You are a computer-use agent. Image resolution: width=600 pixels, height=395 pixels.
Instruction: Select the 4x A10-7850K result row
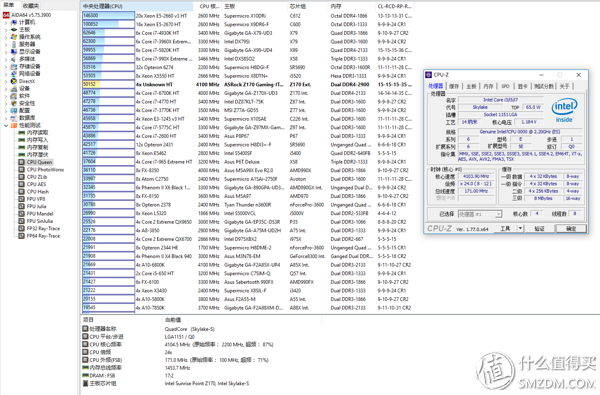point(248,308)
